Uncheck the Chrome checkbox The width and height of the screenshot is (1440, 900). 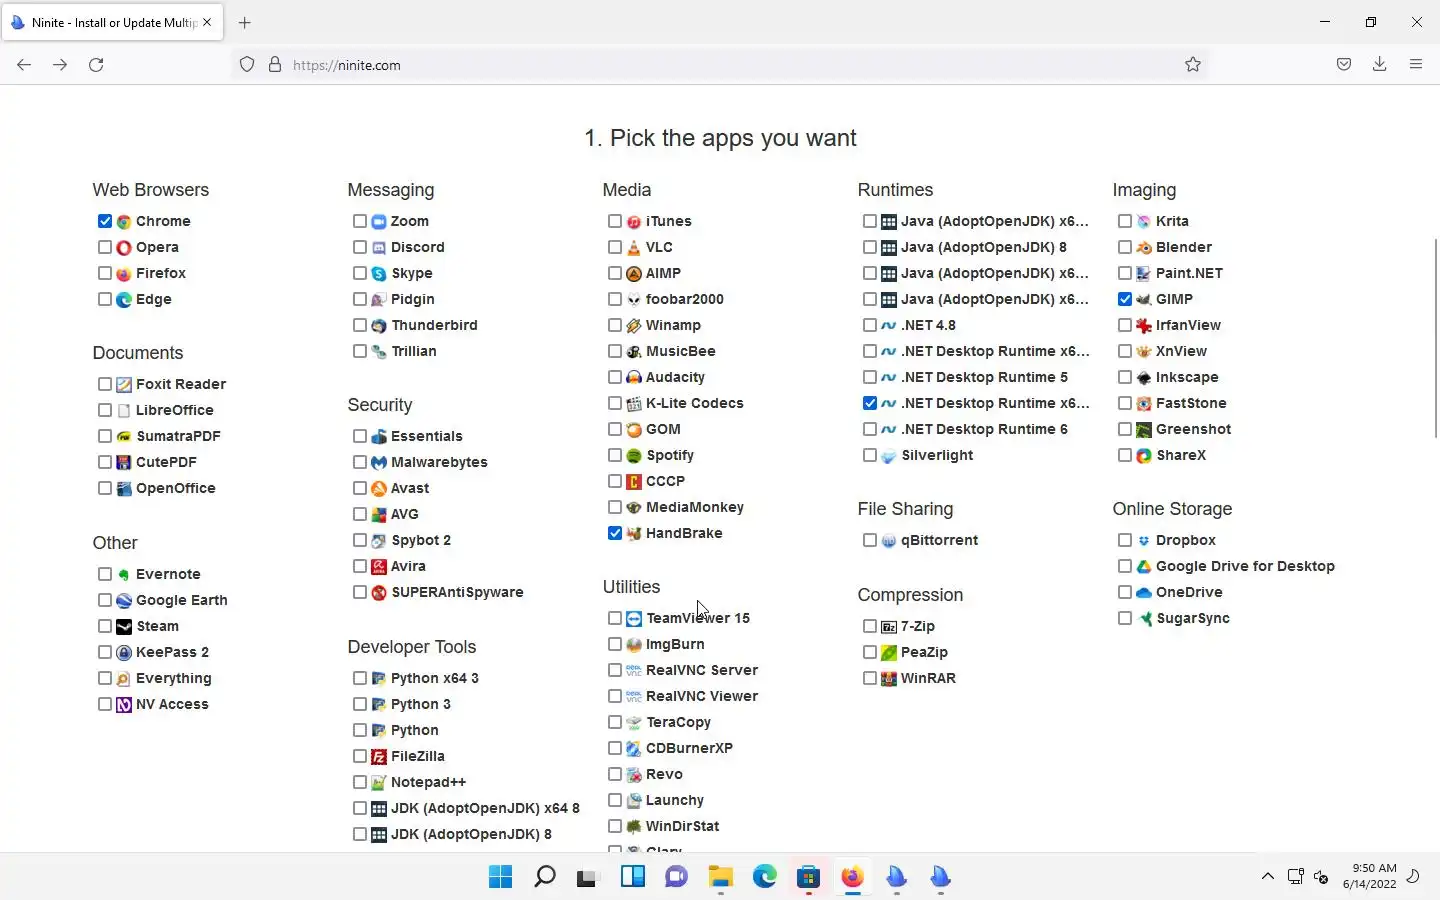coord(105,221)
